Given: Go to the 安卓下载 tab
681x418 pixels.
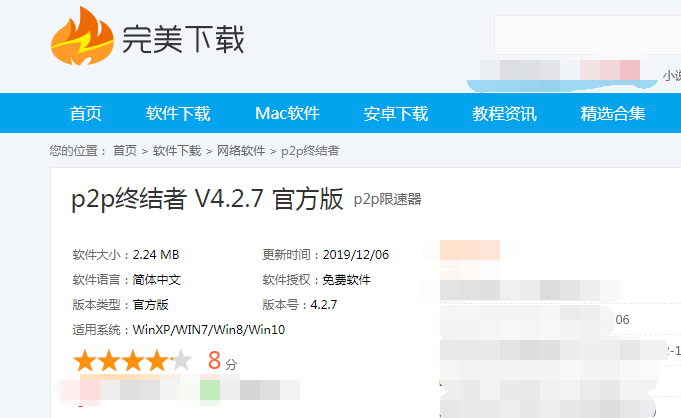Looking at the screenshot, I should point(396,113).
